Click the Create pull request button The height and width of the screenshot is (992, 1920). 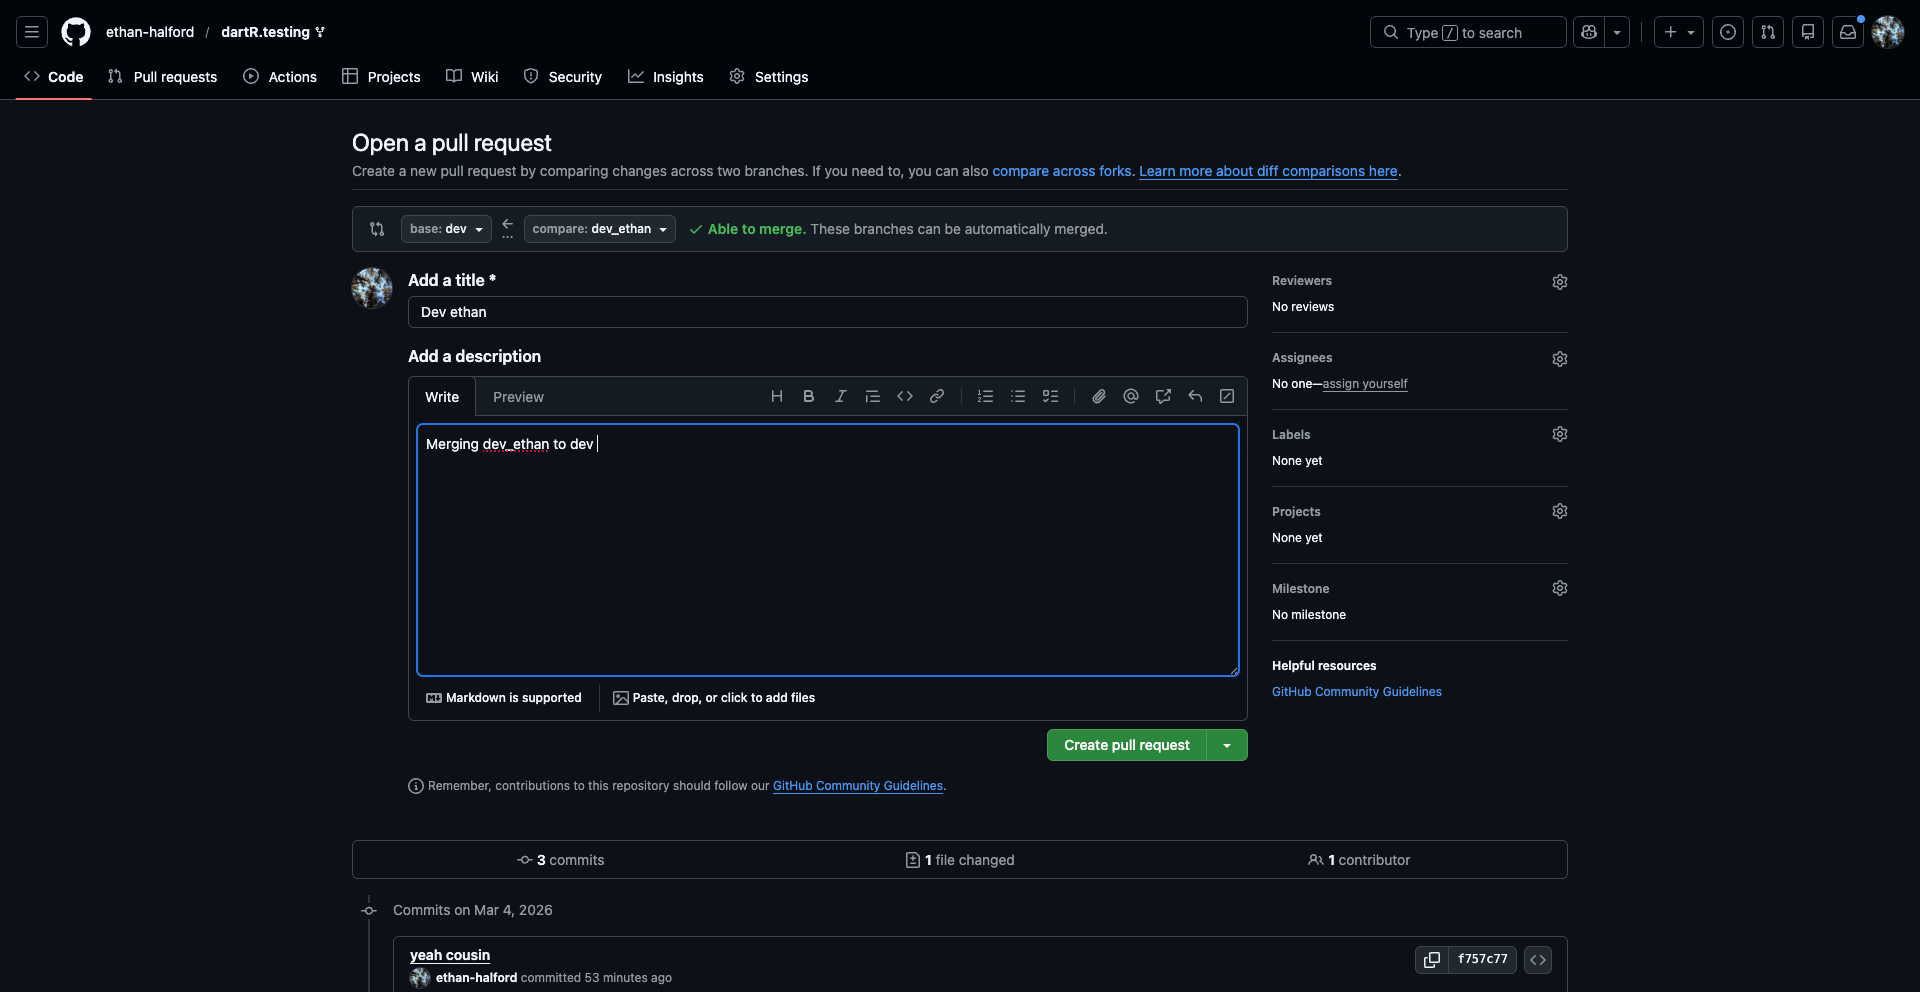point(1126,746)
